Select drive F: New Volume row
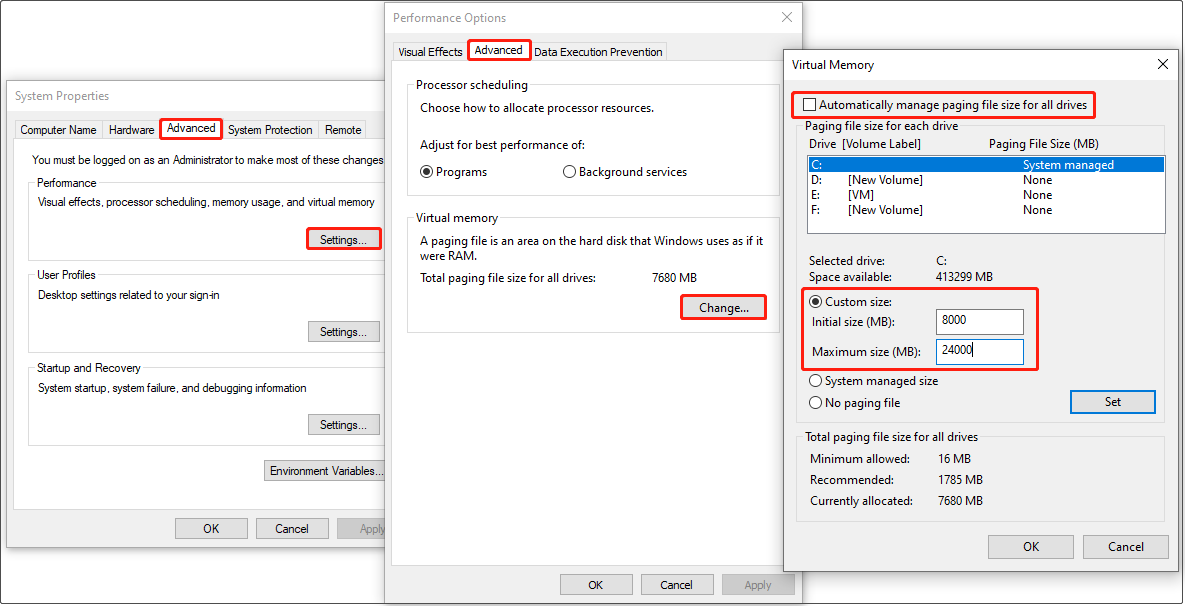Image resolution: width=1185 pixels, height=606 pixels. point(986,210)
